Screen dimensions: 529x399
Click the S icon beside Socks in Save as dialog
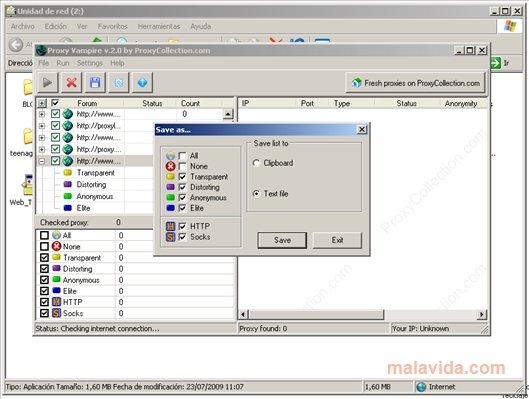pos(171,237)
